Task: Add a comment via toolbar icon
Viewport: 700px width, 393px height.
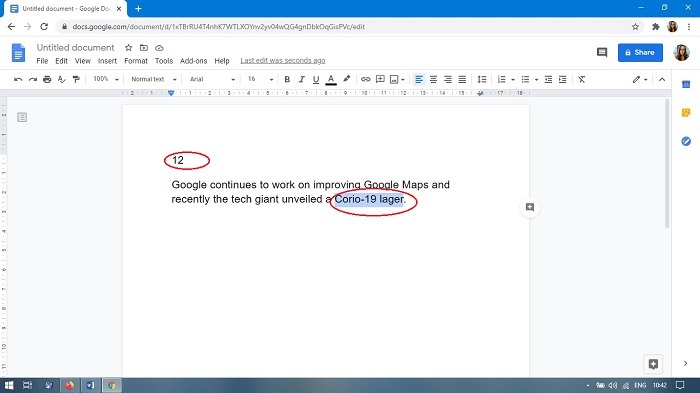Action: click(x=380, y=79)
